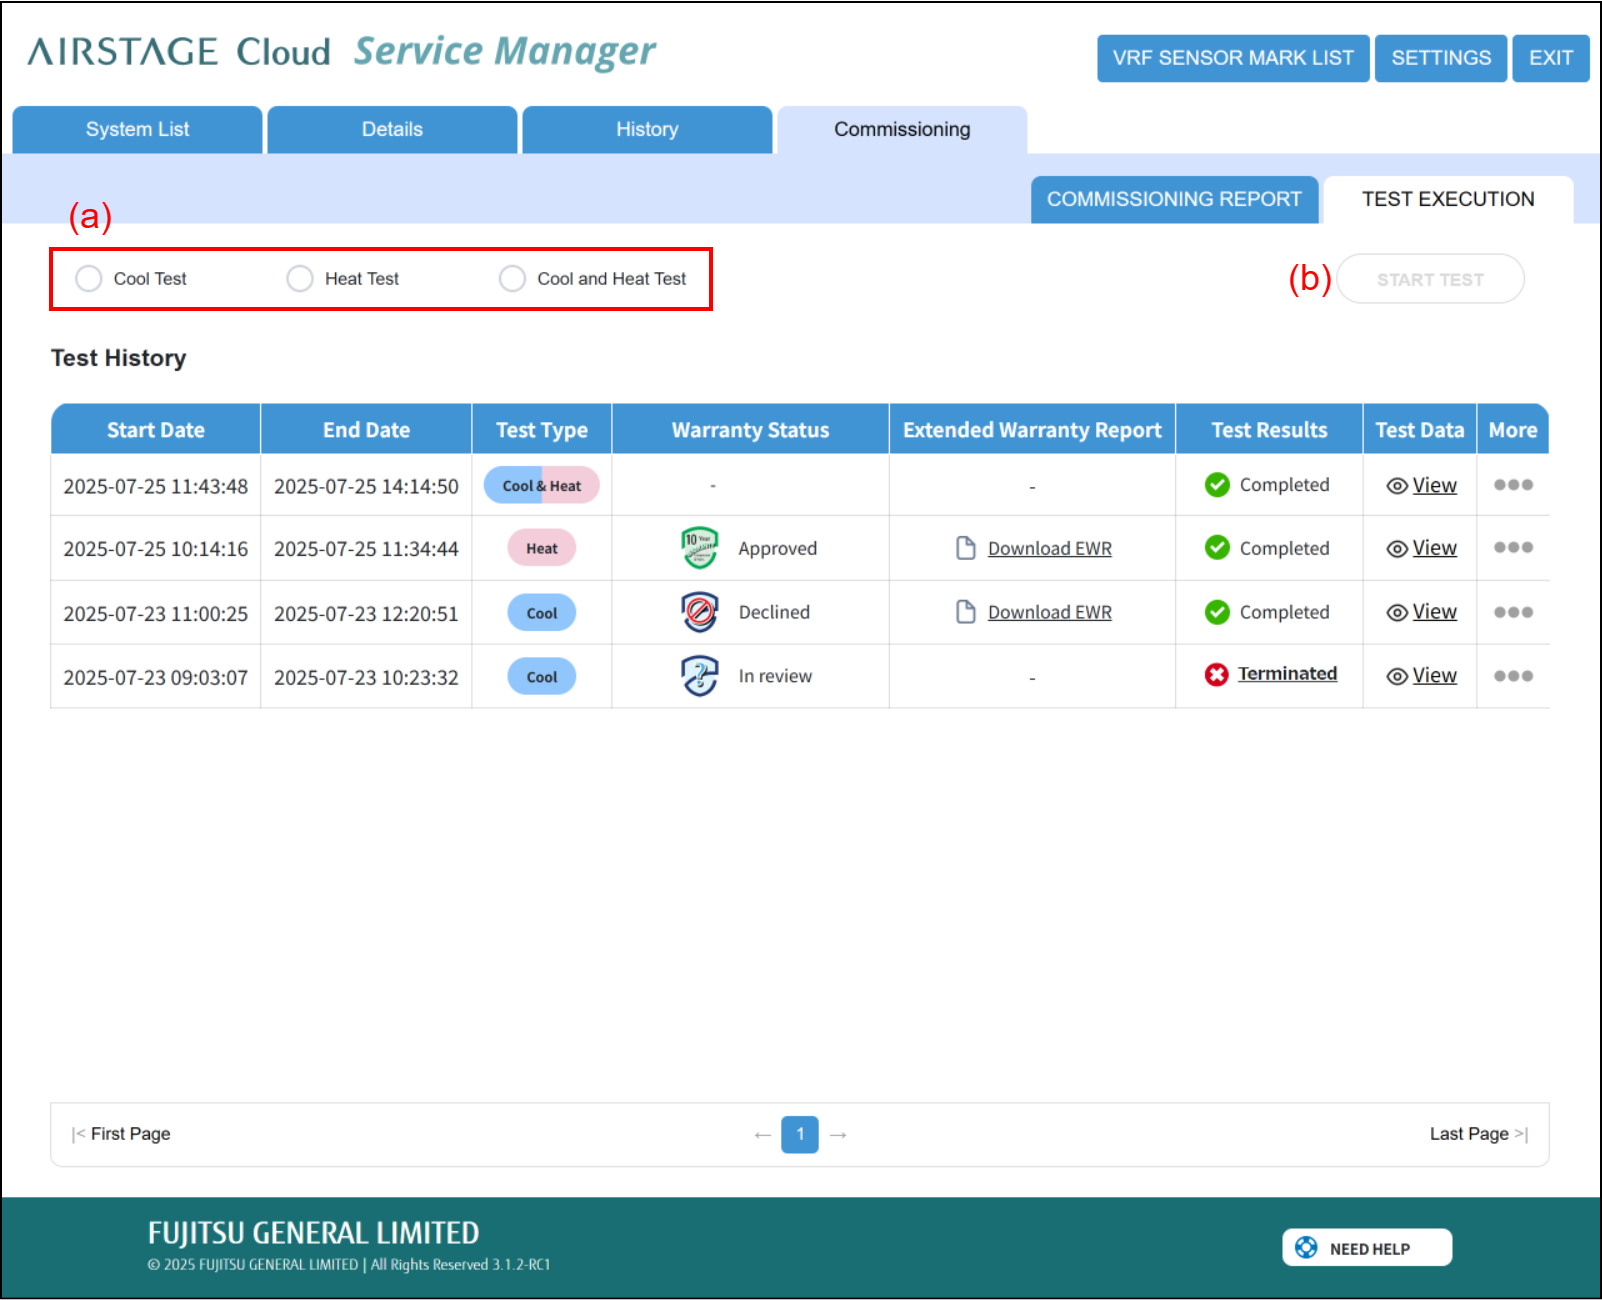Viewport: 1602px width, 1300px height.
Task: Open the VRF Sensor Mark List
Action: point(1233,58)
